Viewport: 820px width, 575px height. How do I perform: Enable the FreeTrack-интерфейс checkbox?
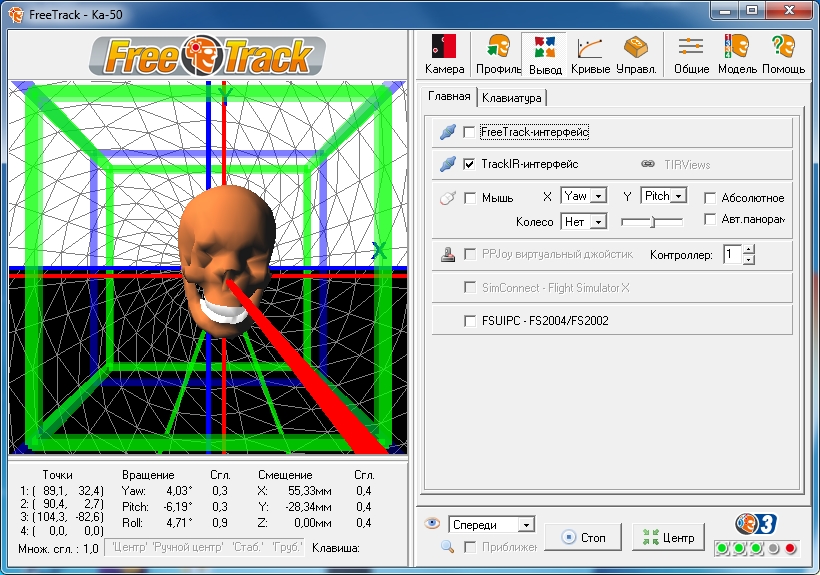[x=469, y=132]
